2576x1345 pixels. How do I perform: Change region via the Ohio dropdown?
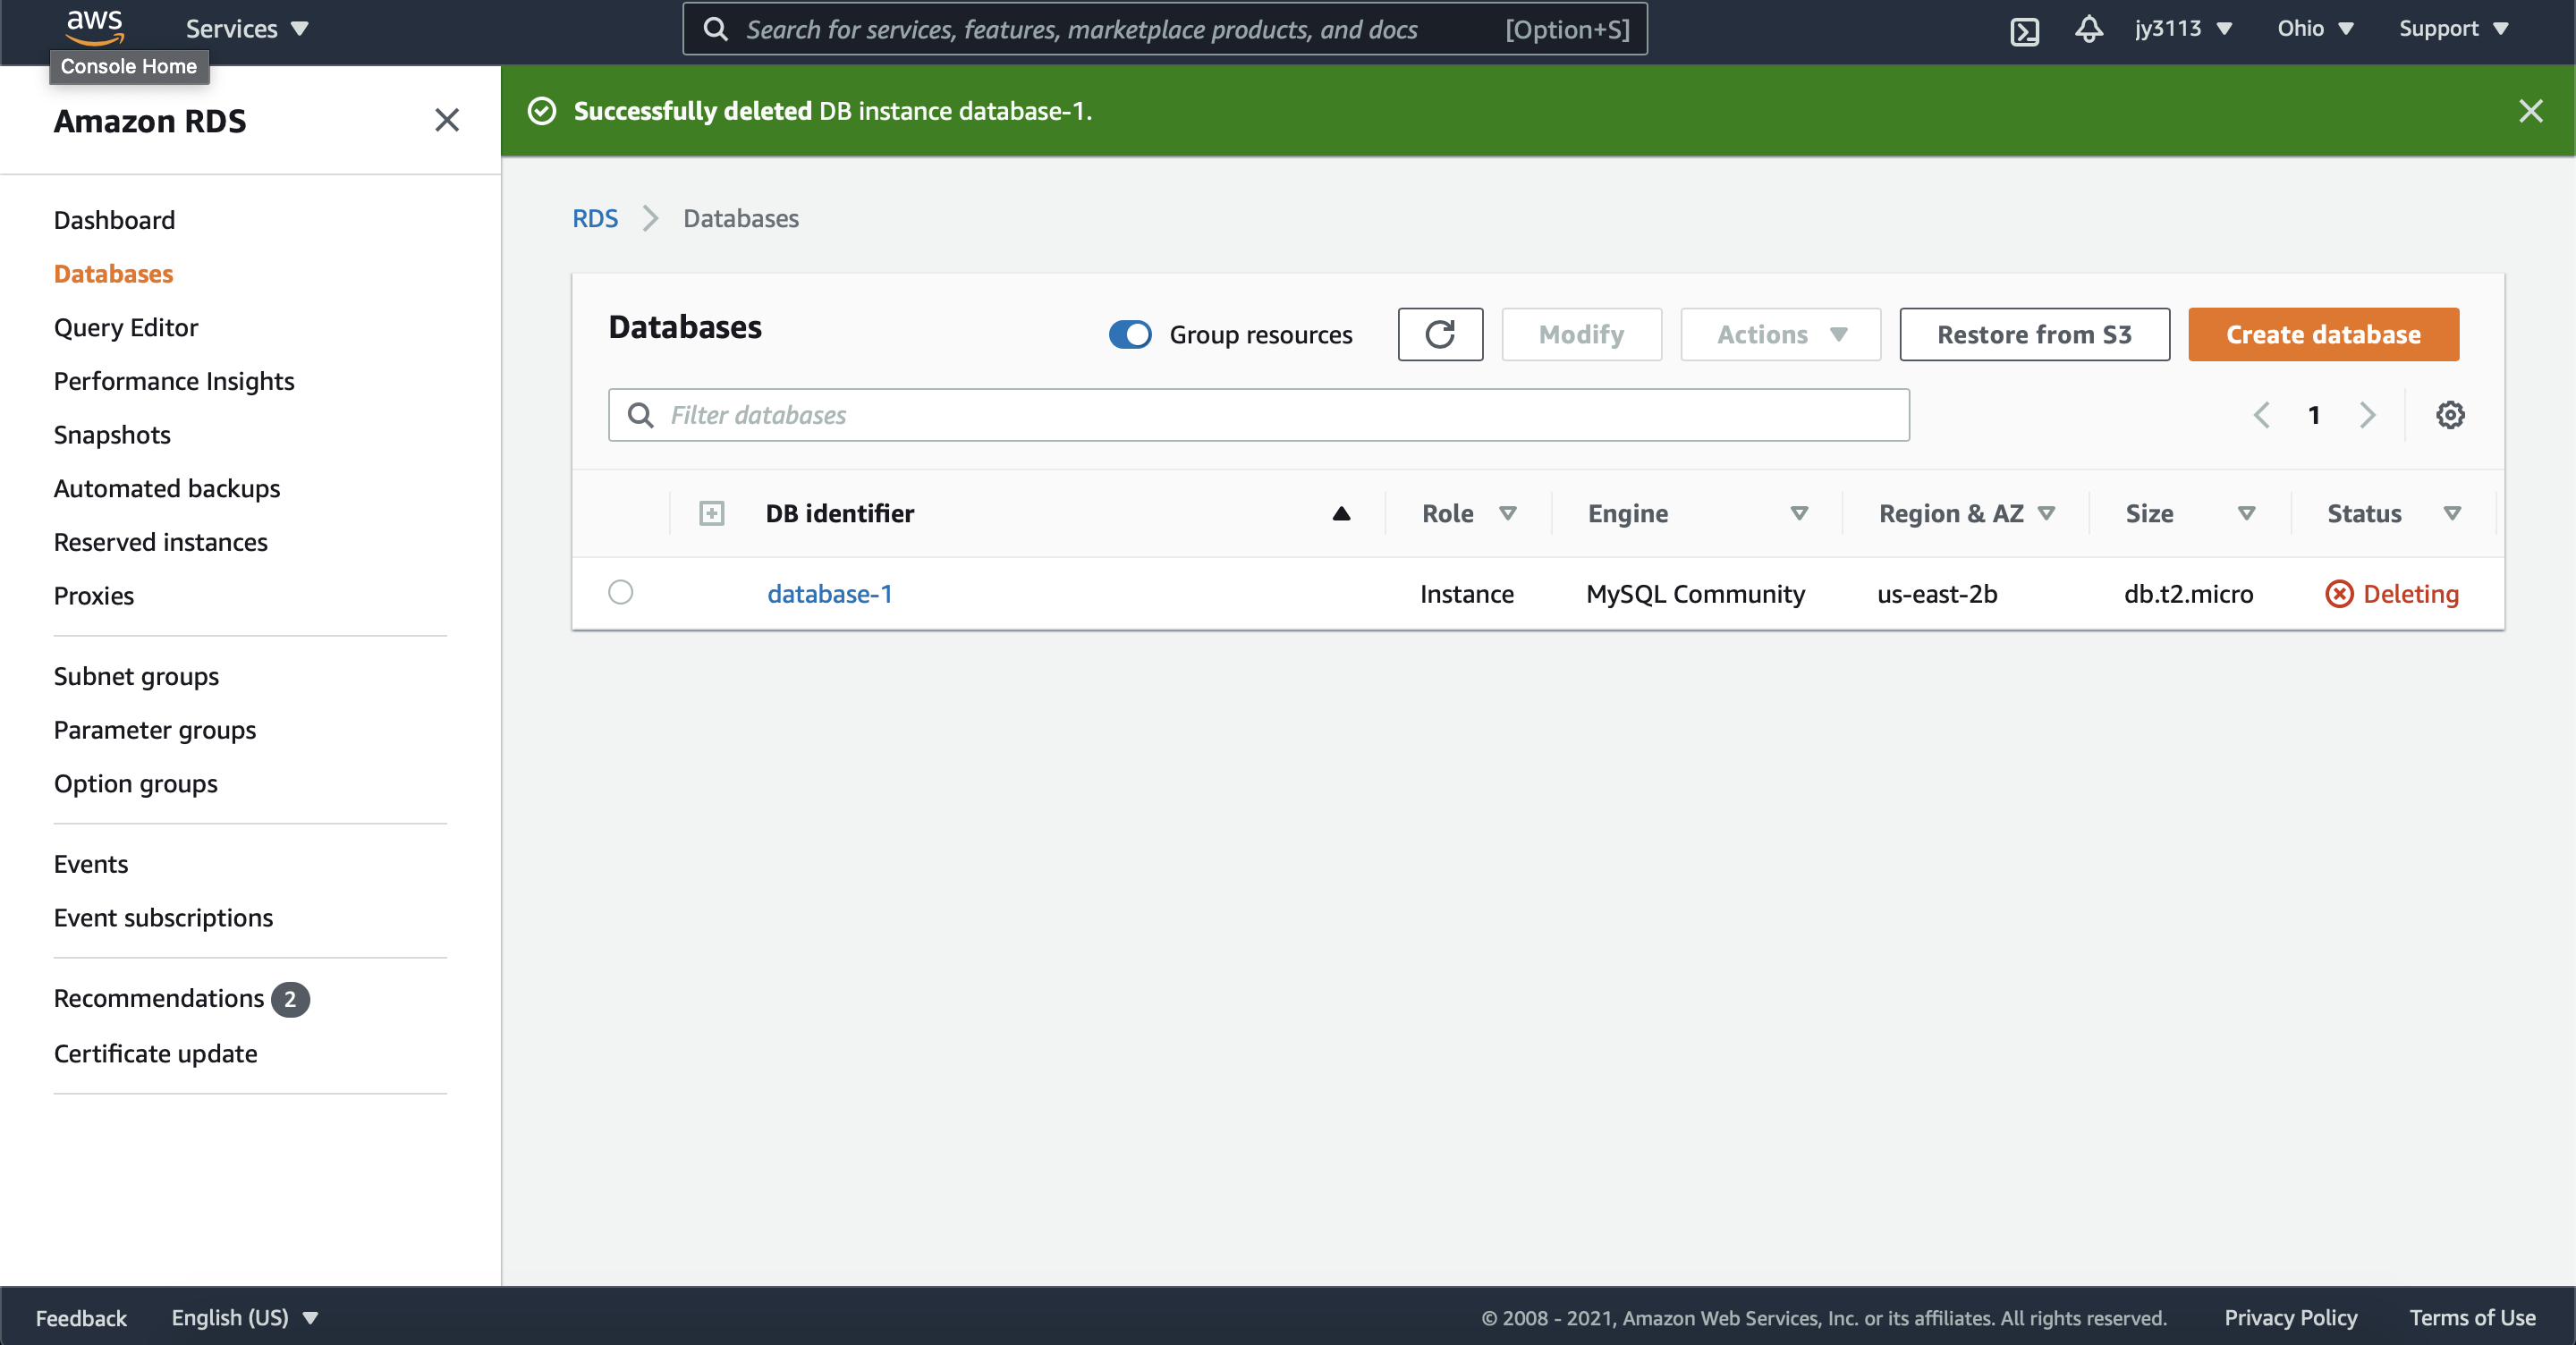point(2316,29)
